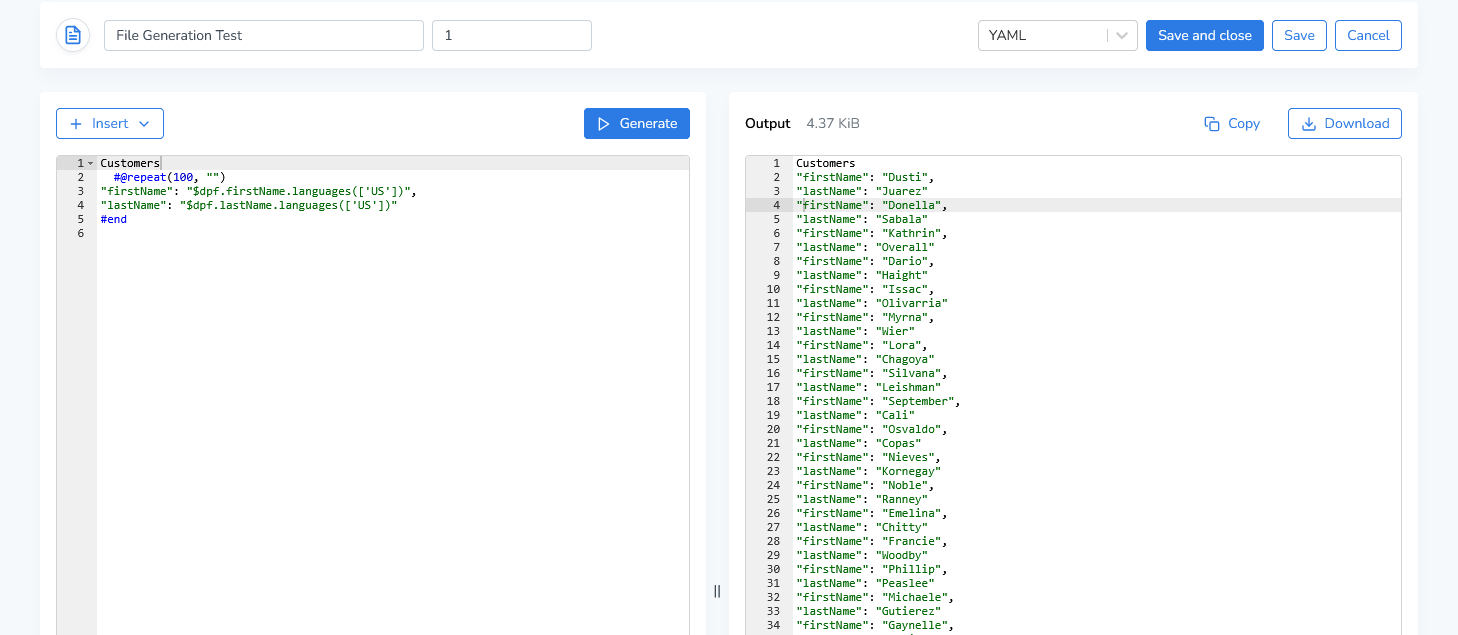Click the document file icon
Image resolution: width=1458 pixels, height=635 pixels.
[73, 35]
